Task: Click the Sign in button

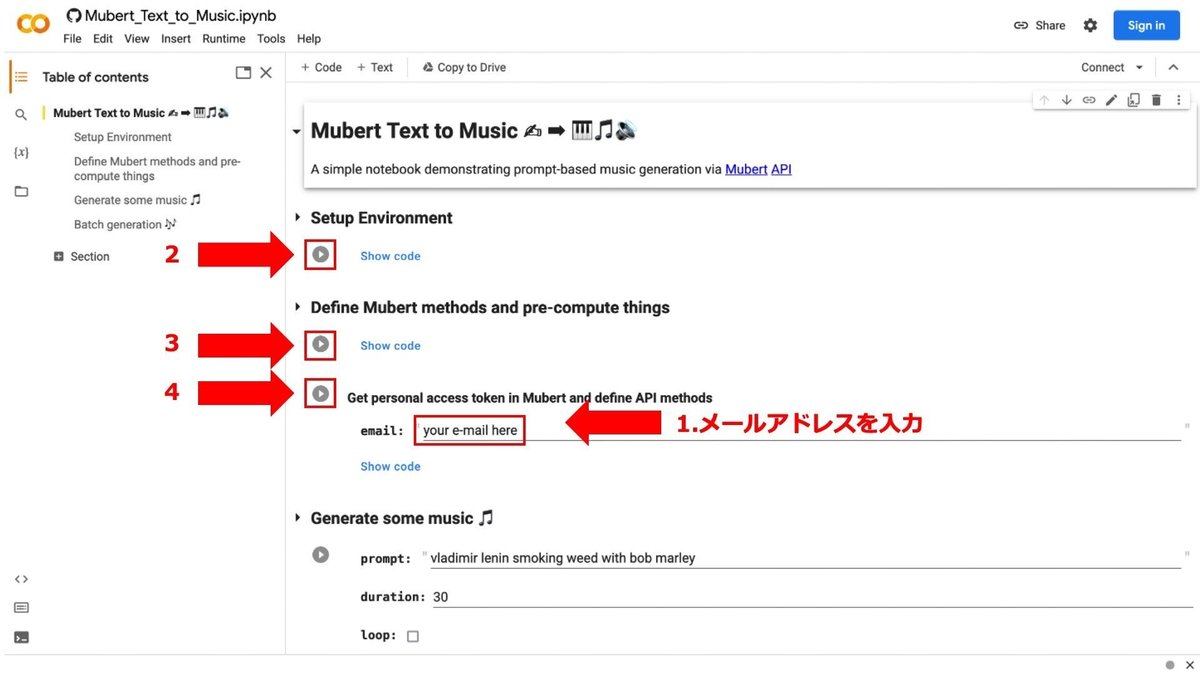Action: pos(1146,25)
